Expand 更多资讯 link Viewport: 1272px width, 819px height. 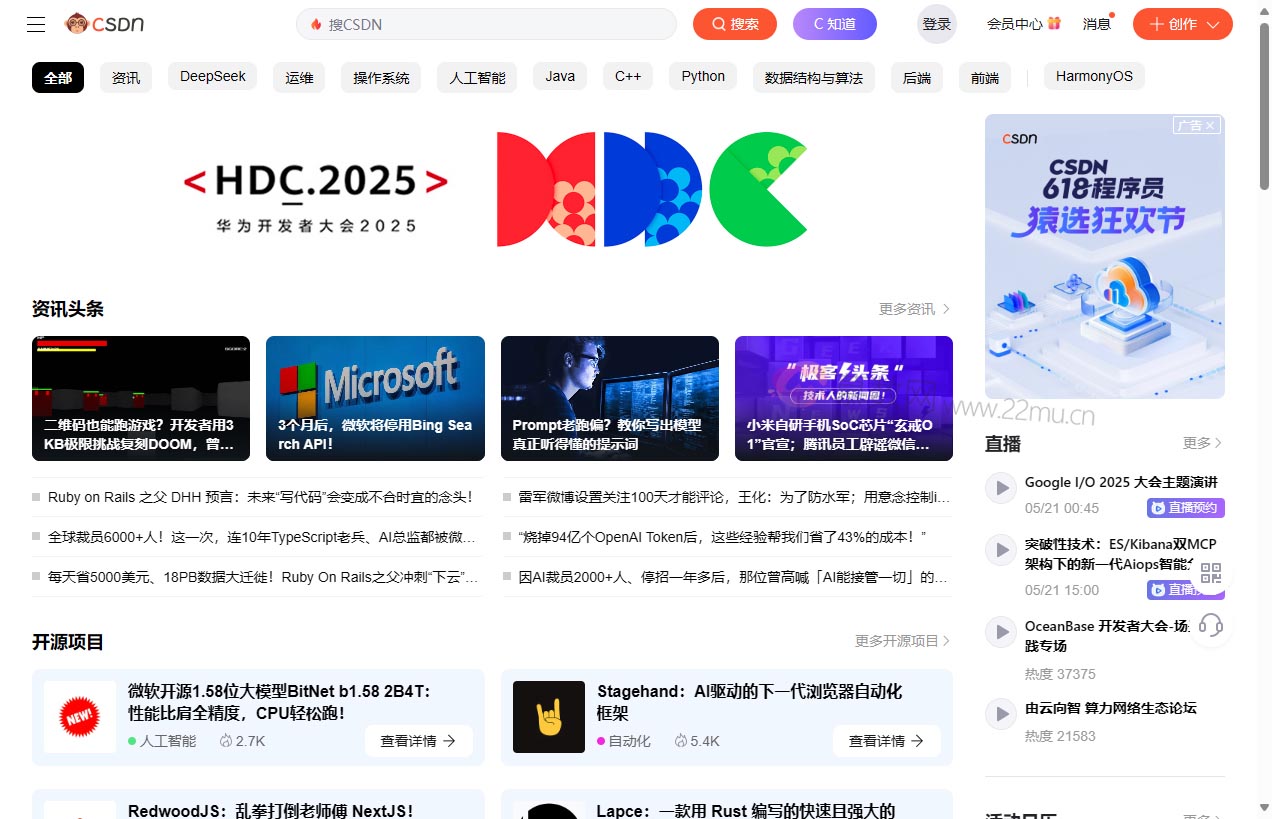(914, 309)
